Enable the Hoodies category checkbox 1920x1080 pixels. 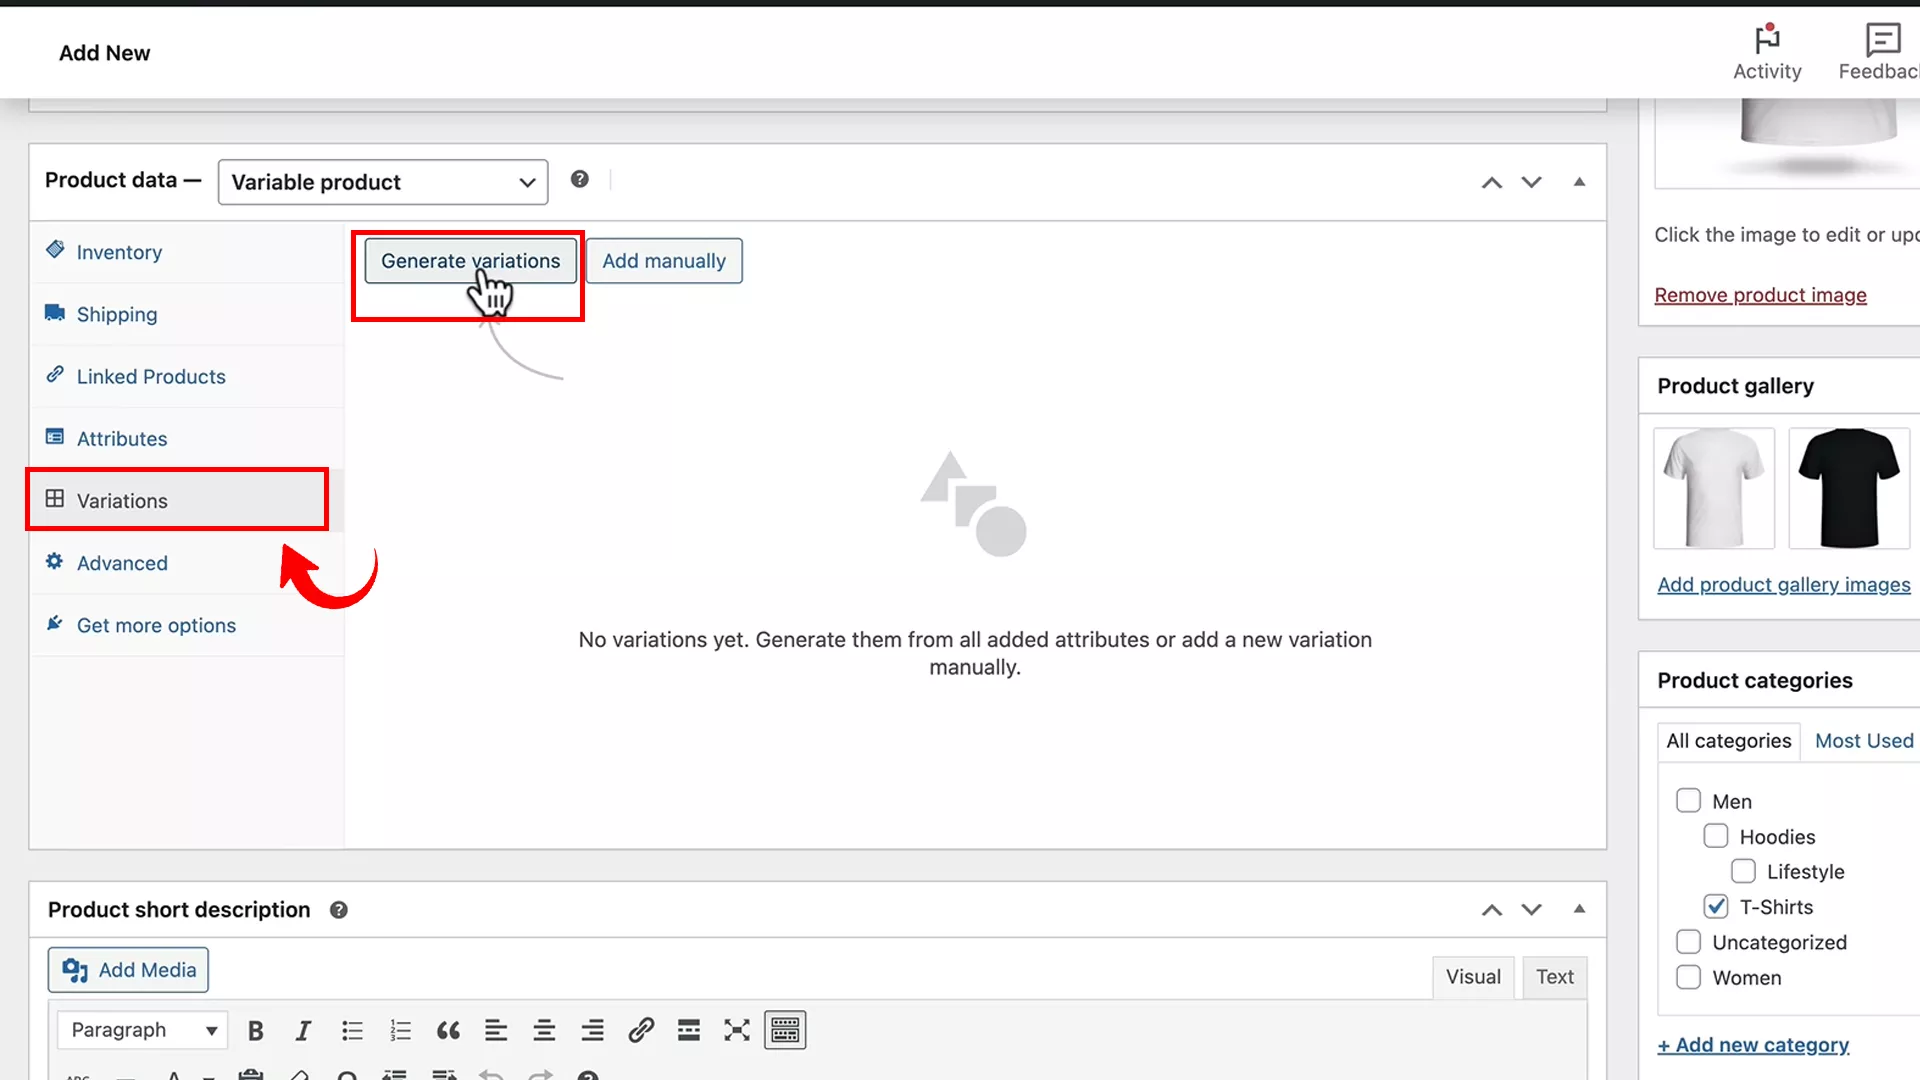[x=1716, y=835]
